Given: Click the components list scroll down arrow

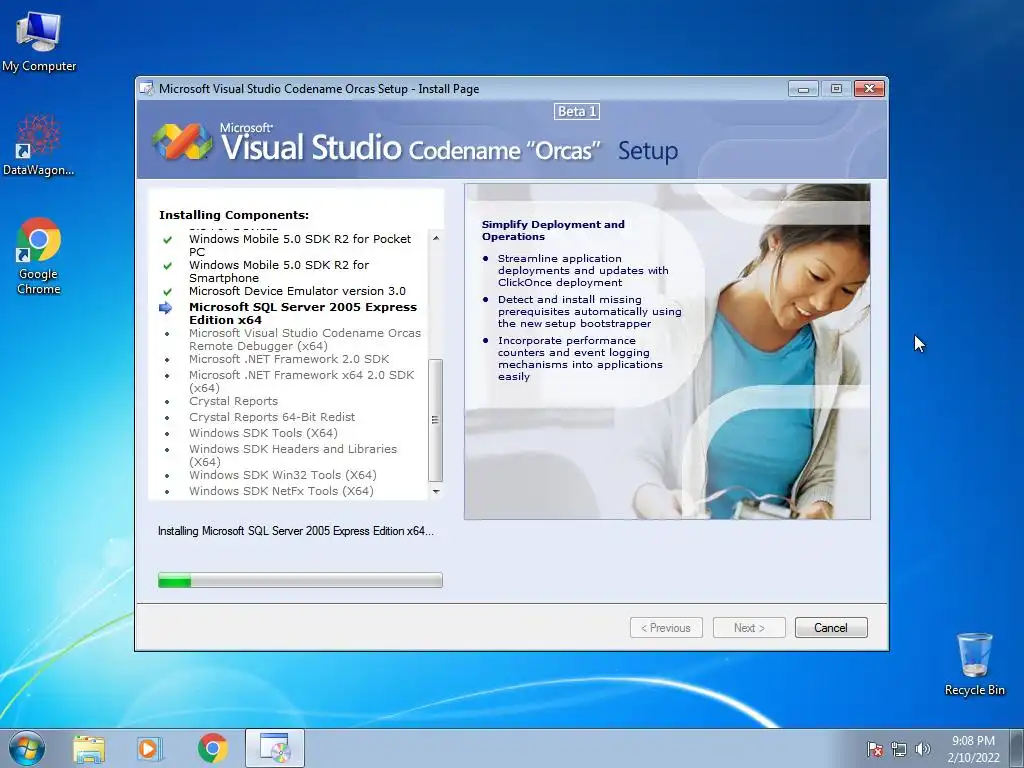Looking at the screenshot, I should tap(436, 491).
